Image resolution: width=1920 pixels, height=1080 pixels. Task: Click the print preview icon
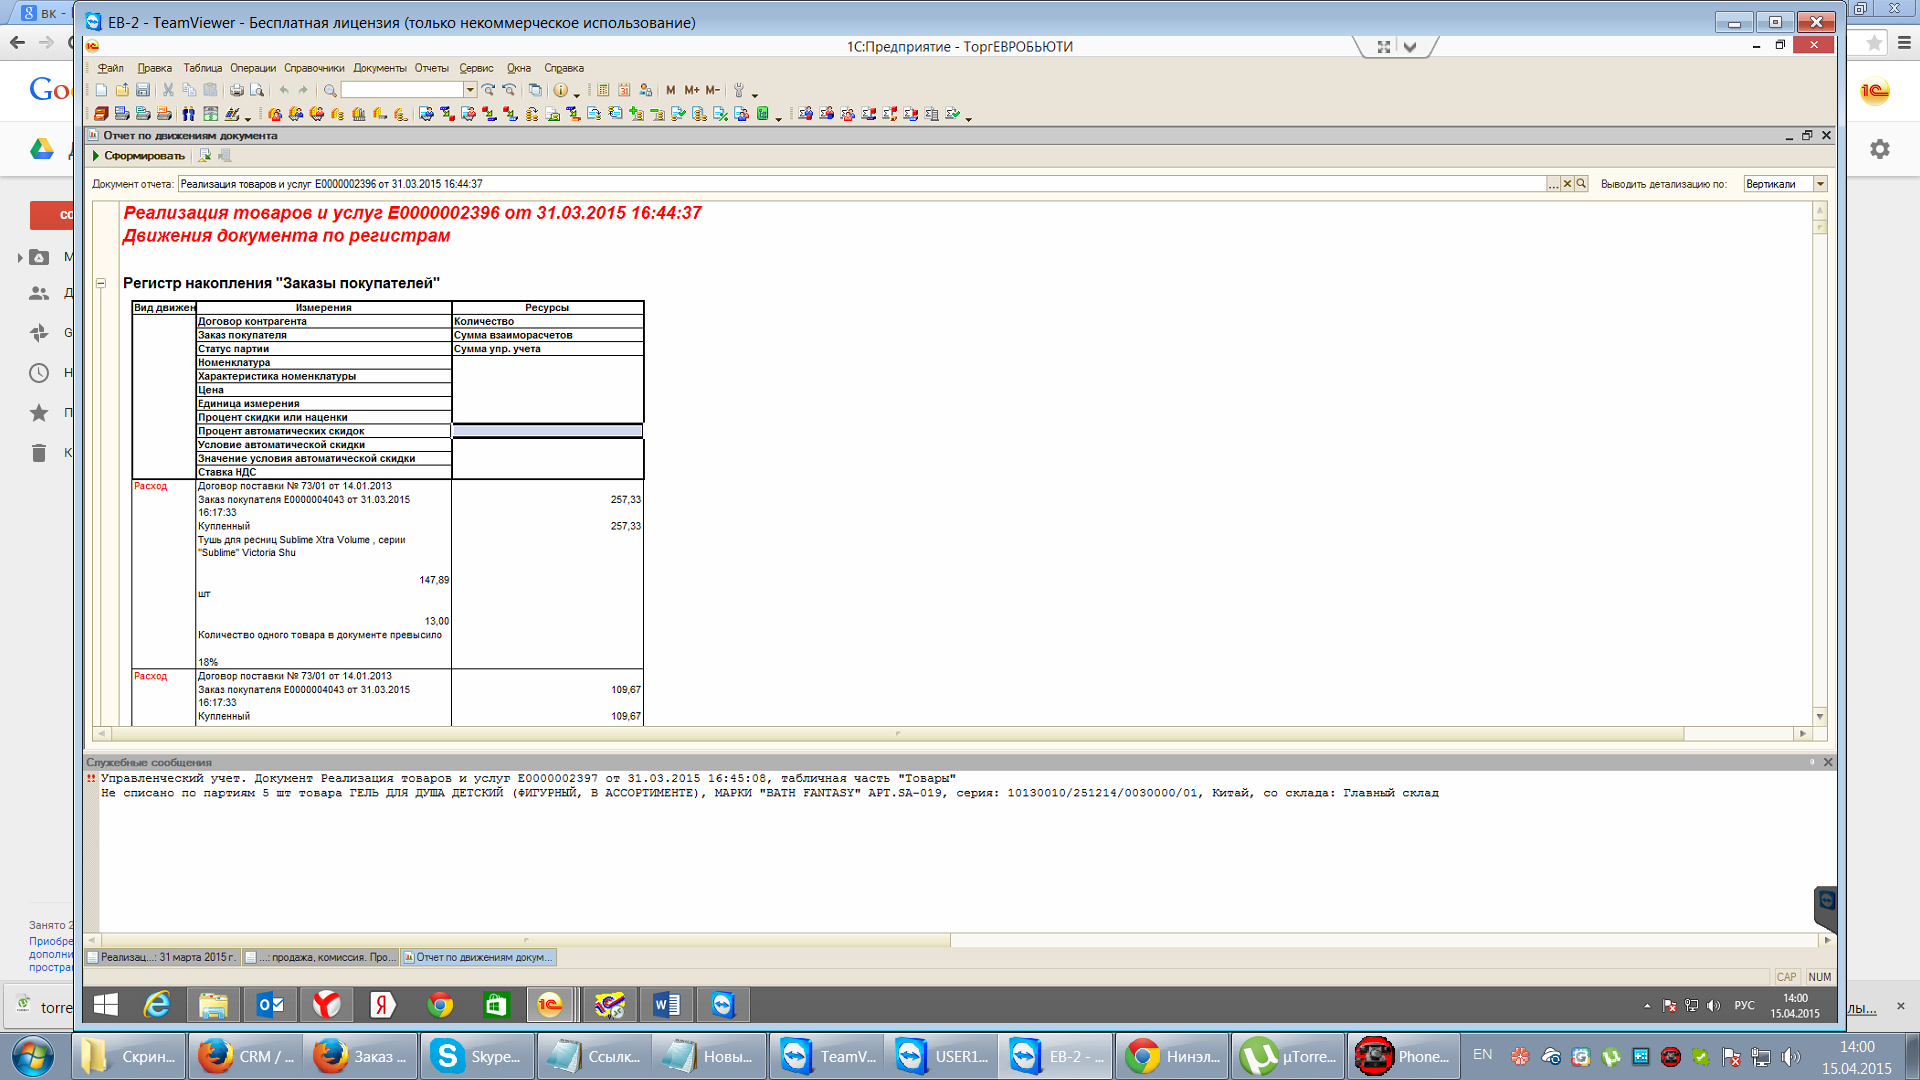(257, 90)
